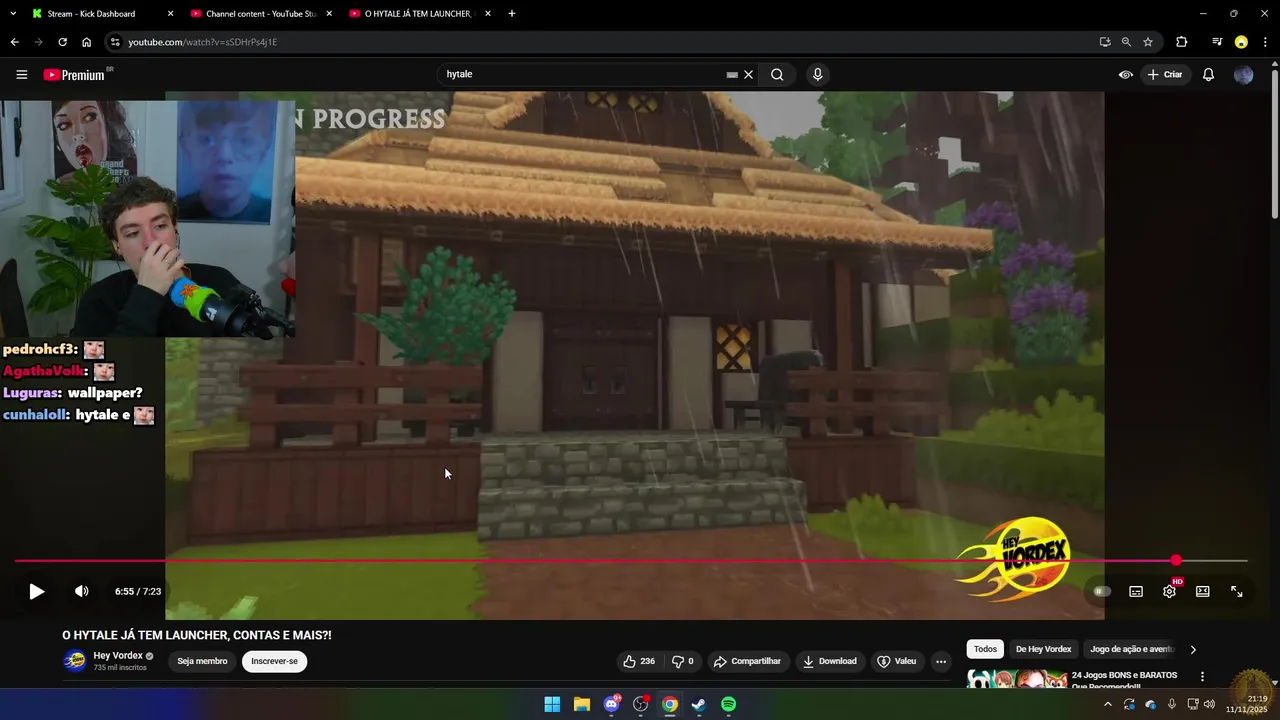This screenshot has height=720, width=1280.
Task: Open Steam from taskbar
Action: 699,704
